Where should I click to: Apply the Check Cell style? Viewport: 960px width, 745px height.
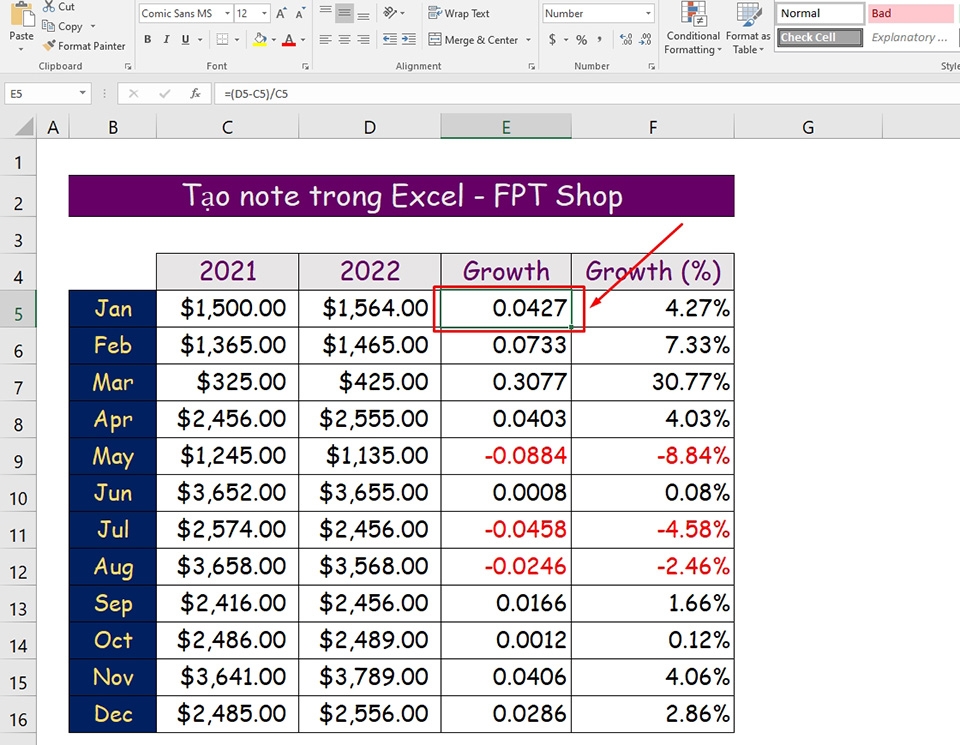click(x=820, y=37)
